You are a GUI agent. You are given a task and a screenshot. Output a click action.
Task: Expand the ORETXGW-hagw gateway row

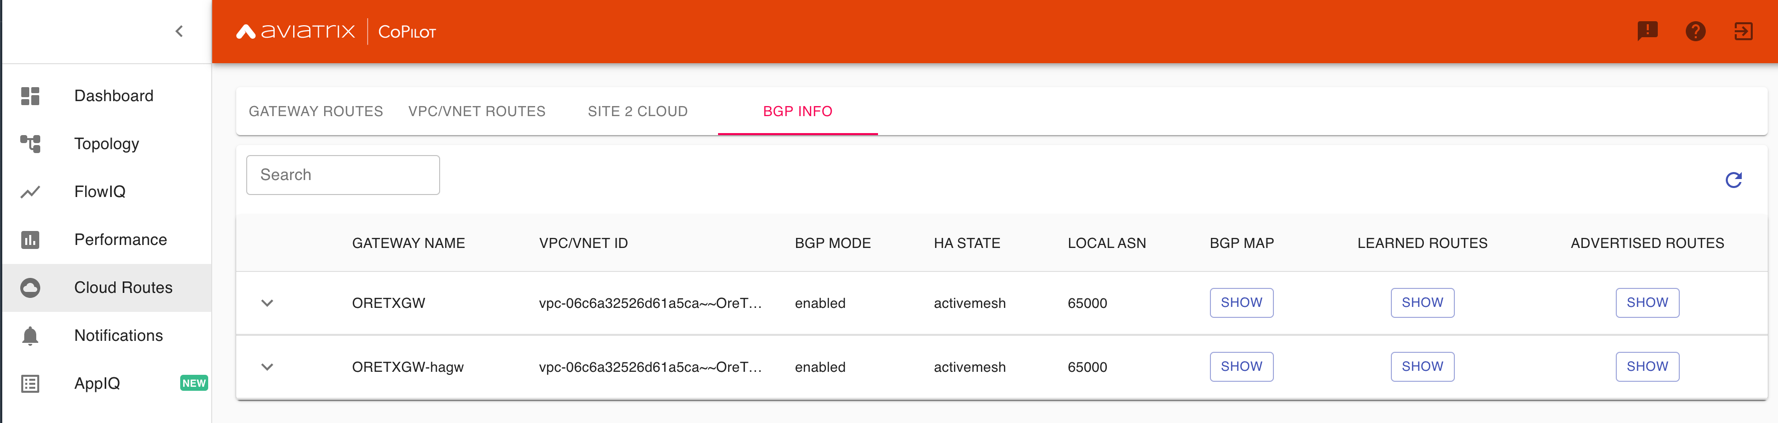pyautogui.click(x=267, y=367)
